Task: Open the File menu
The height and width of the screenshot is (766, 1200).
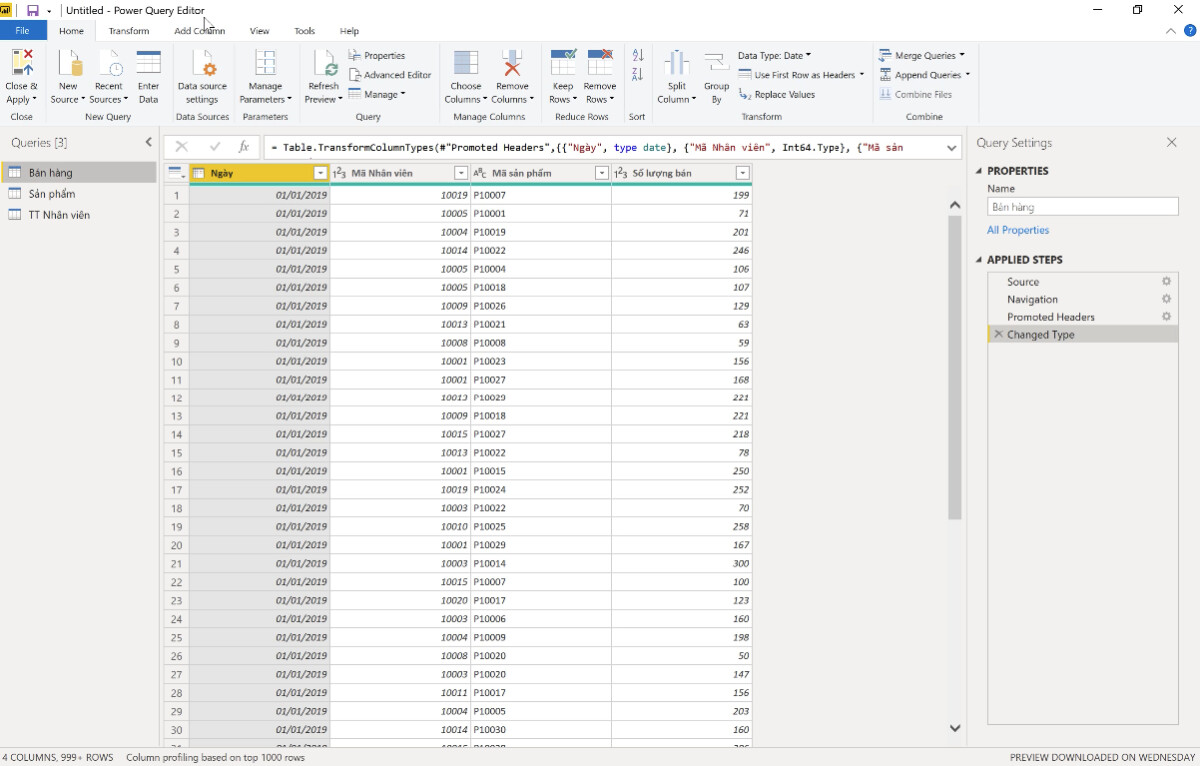Action: [23, 31]
